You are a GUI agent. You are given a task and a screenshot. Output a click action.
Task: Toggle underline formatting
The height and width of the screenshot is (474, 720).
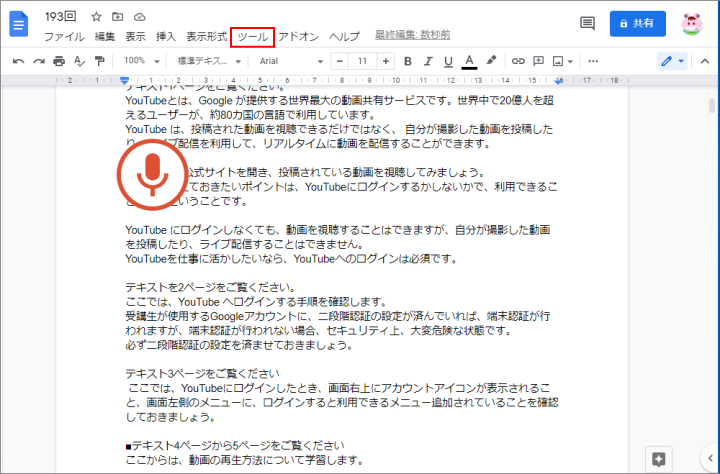(x=448, y=61)
